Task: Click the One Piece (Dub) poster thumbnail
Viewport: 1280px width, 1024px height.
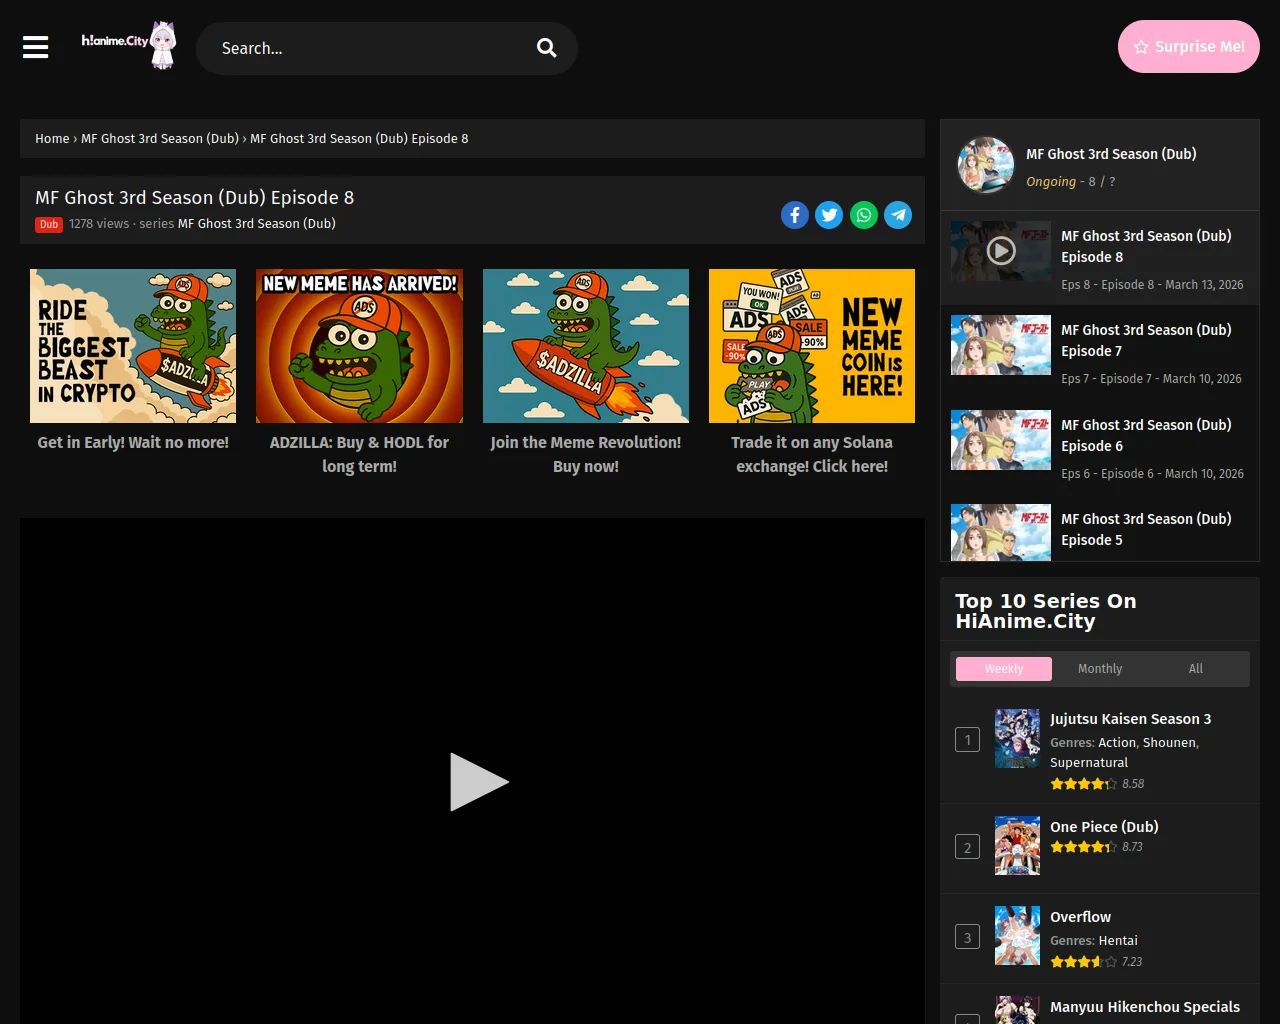Action: coord(1017,846)
